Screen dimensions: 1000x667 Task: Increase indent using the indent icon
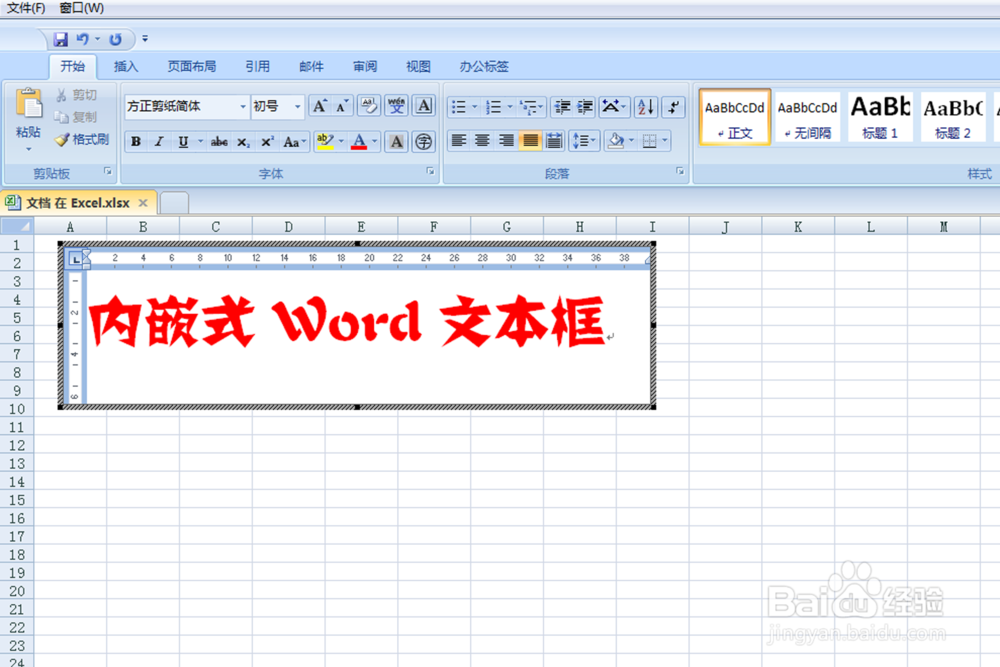tap(585, 107)
